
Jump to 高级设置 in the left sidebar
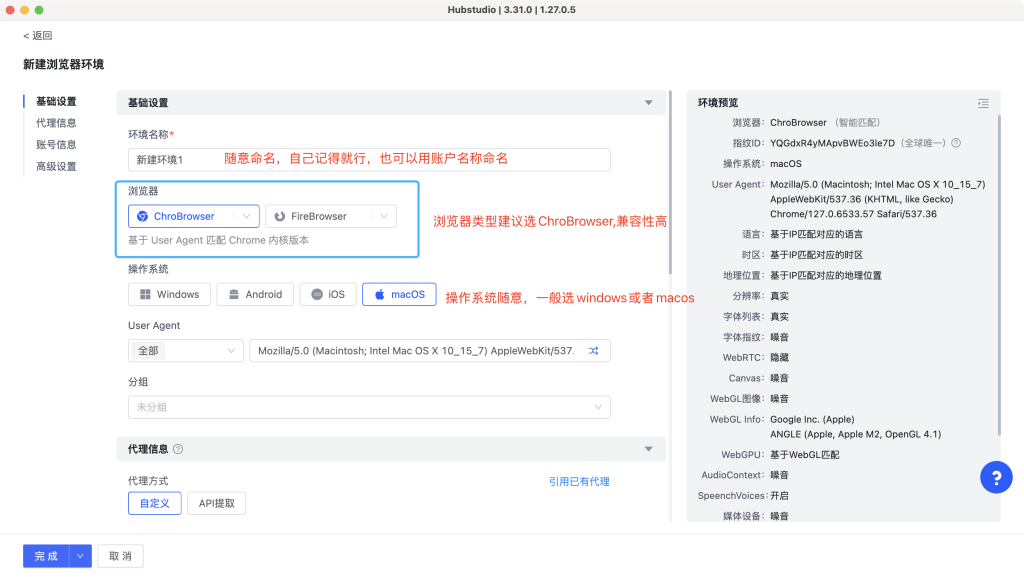coord(56,167)
